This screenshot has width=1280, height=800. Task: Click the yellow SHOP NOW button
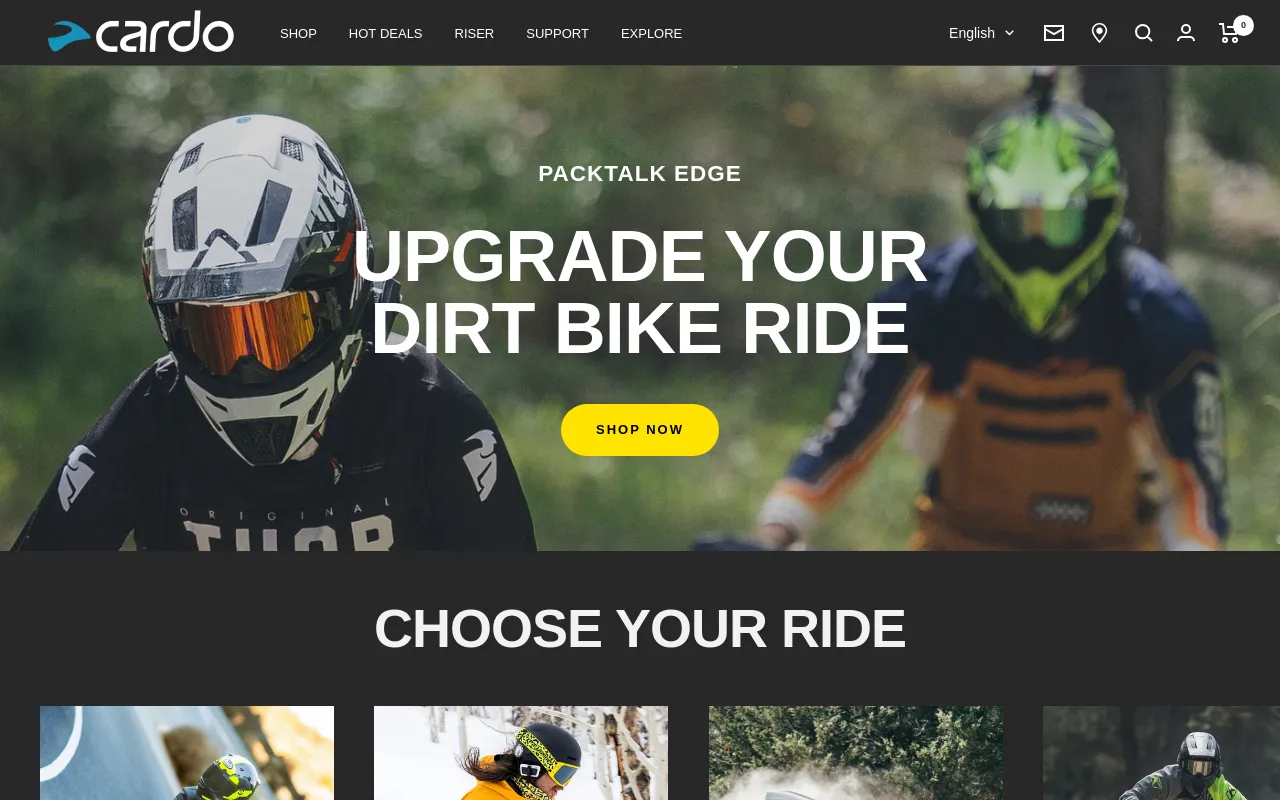click(x=640, y=430)
